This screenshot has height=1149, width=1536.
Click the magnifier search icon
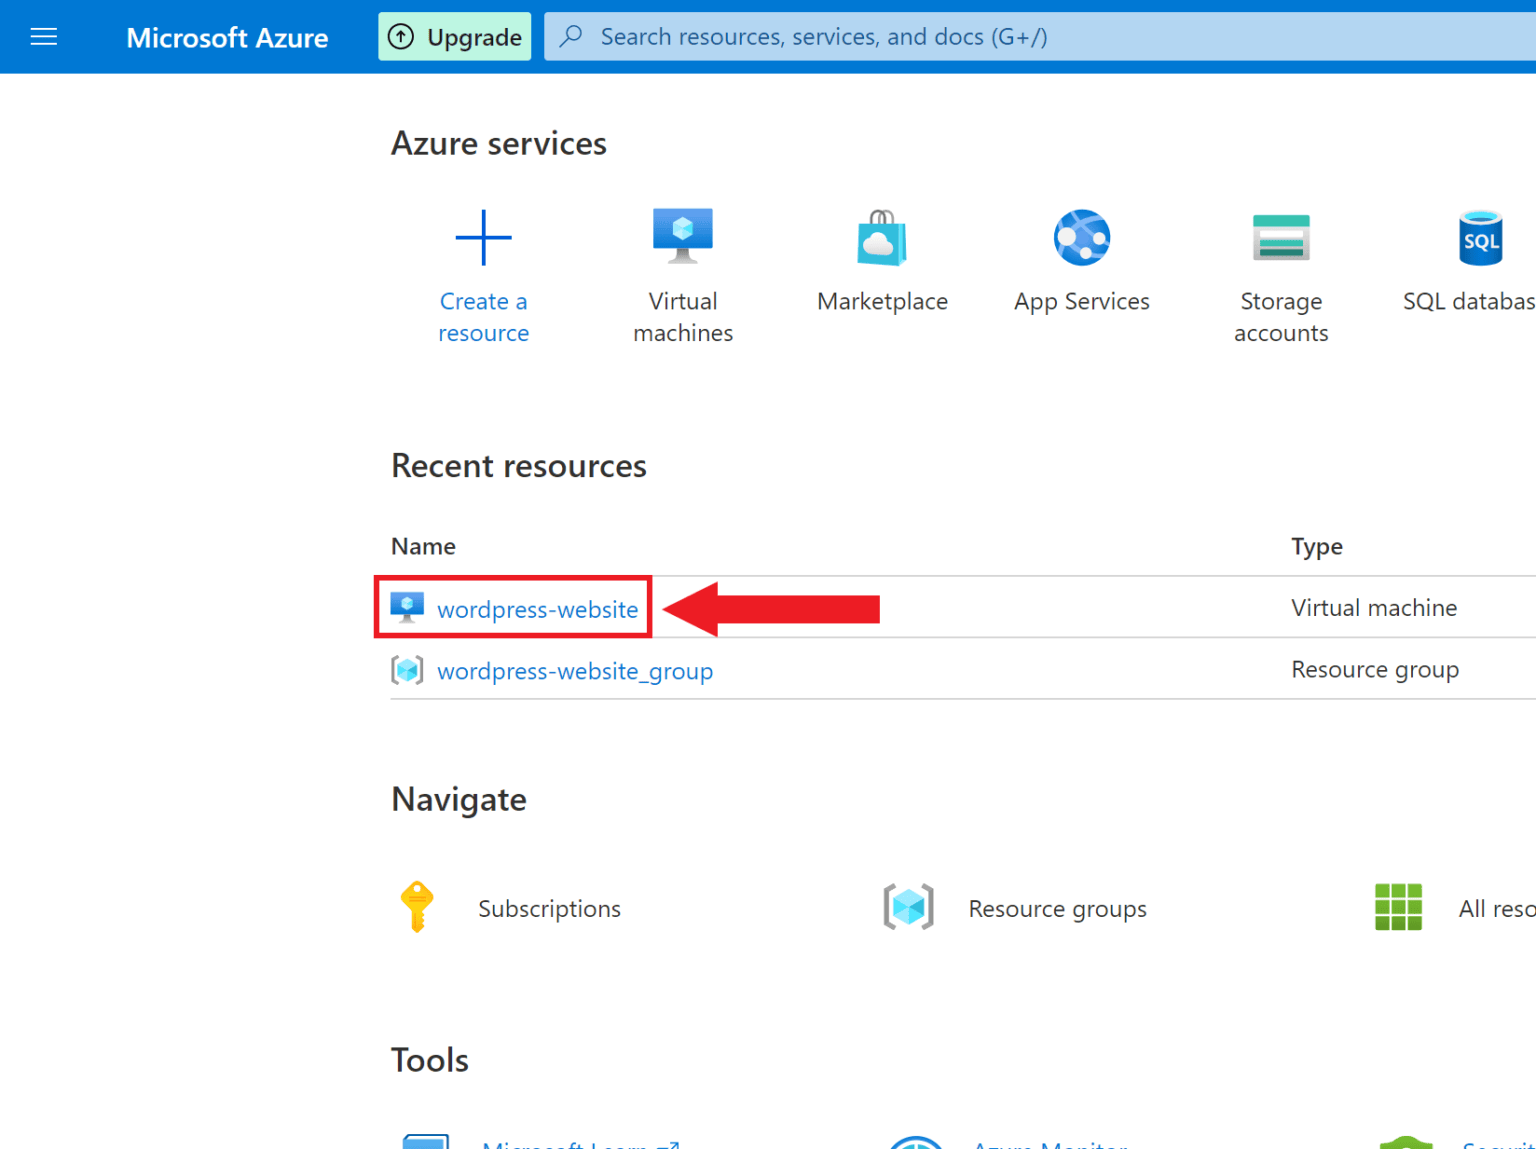click(571, 36)
